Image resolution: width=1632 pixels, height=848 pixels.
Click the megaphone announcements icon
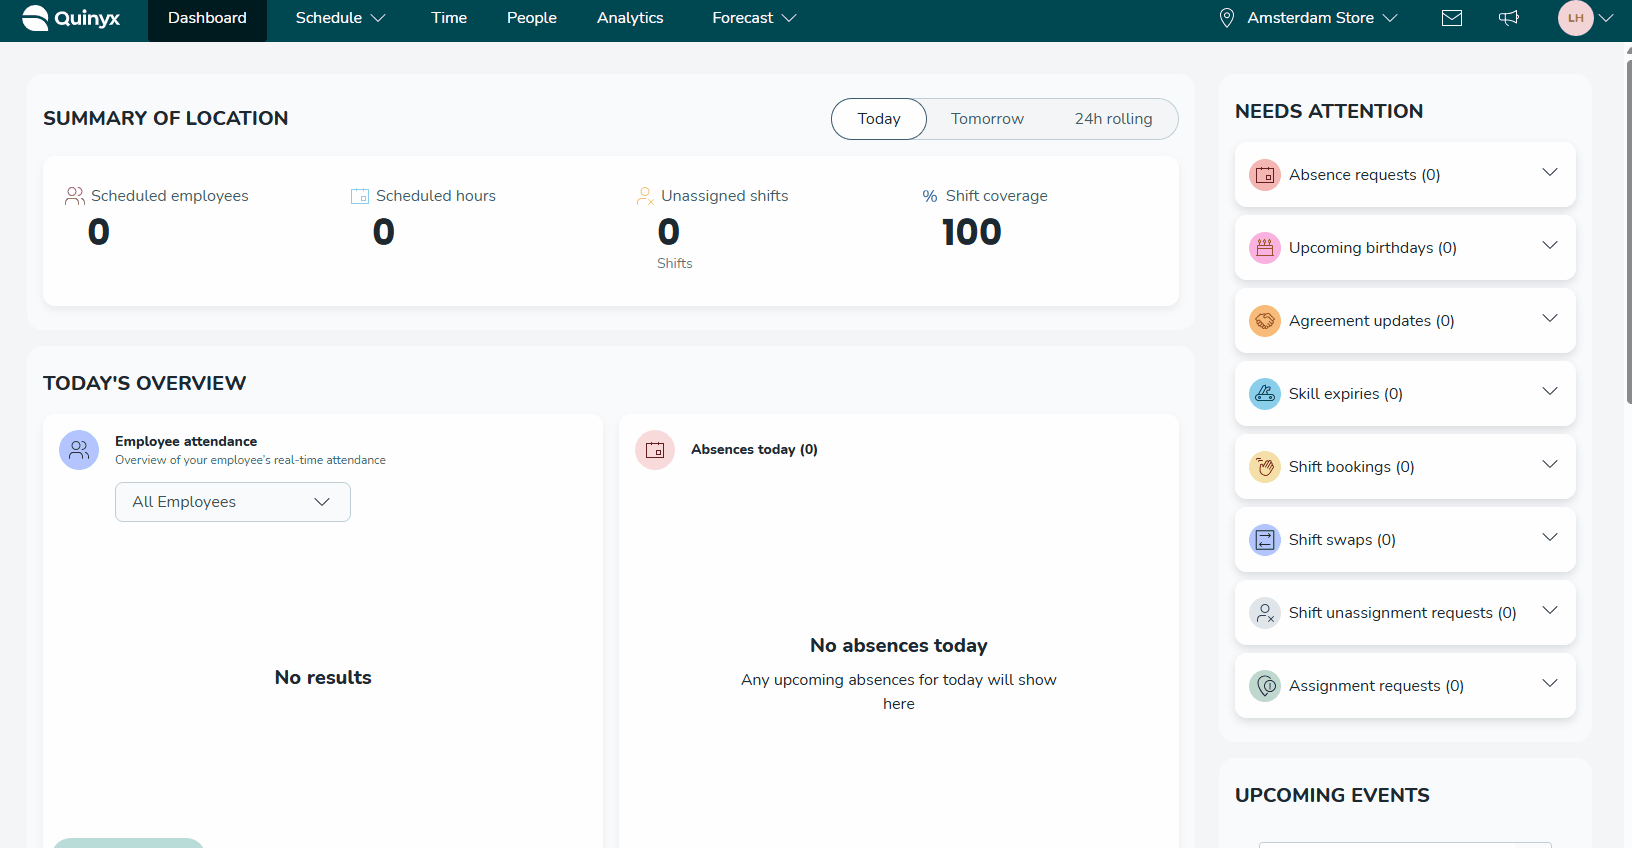coord(1509,18)
